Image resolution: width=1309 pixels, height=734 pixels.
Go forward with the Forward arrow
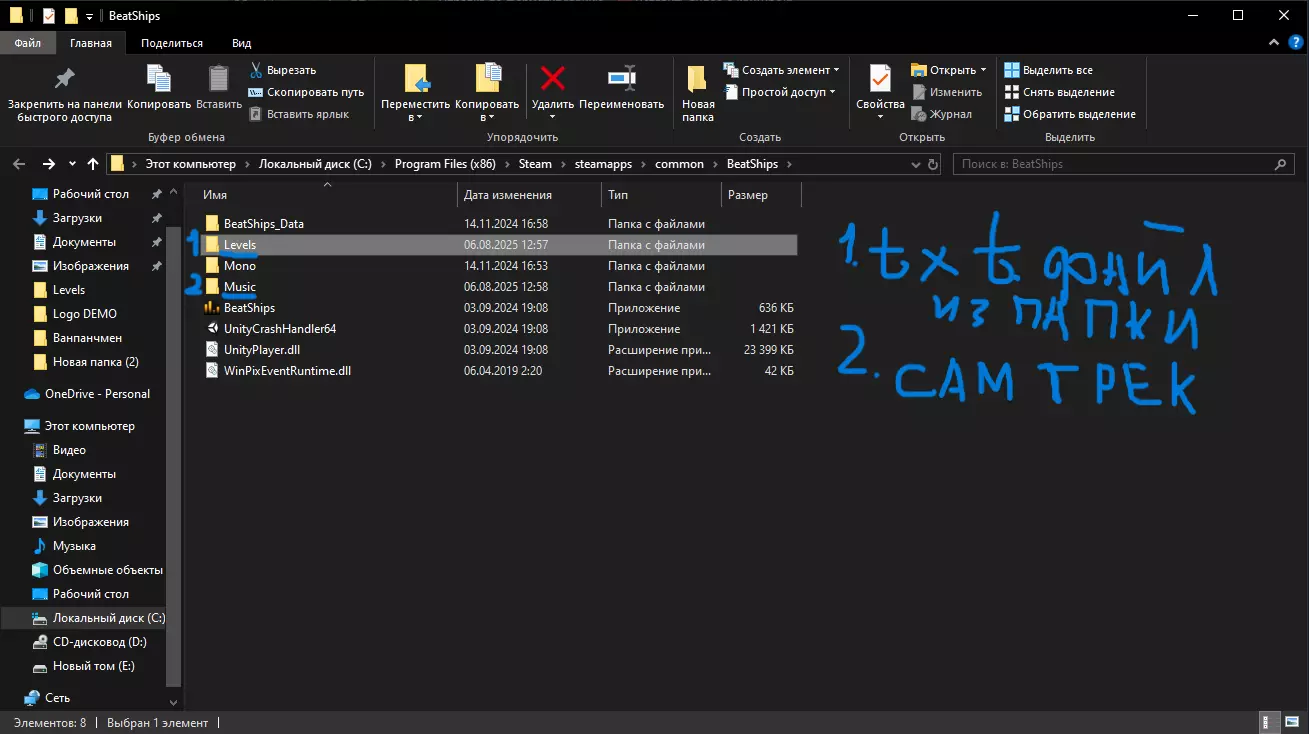click(48, 164)
